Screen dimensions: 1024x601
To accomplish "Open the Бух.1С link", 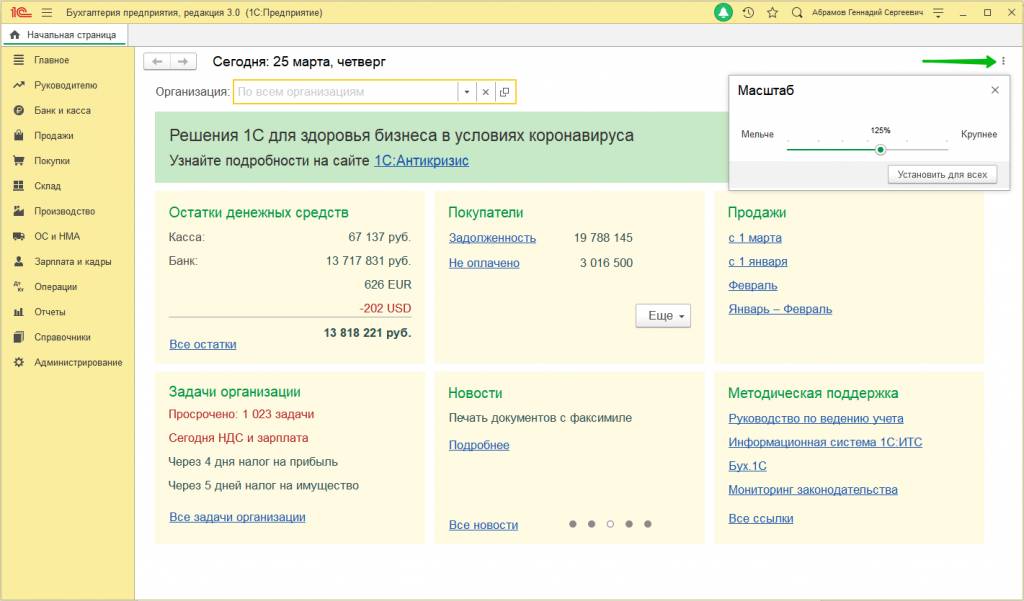I will (747, 466).
